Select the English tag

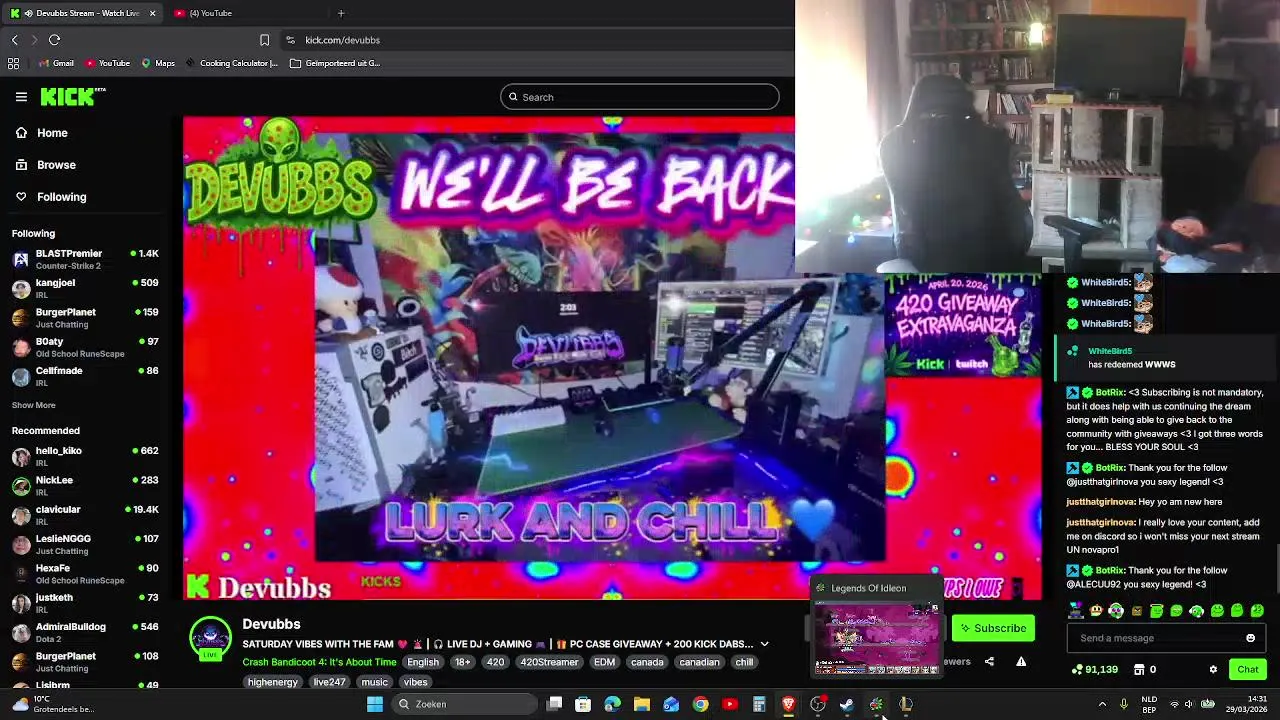(x=423, y=662)
